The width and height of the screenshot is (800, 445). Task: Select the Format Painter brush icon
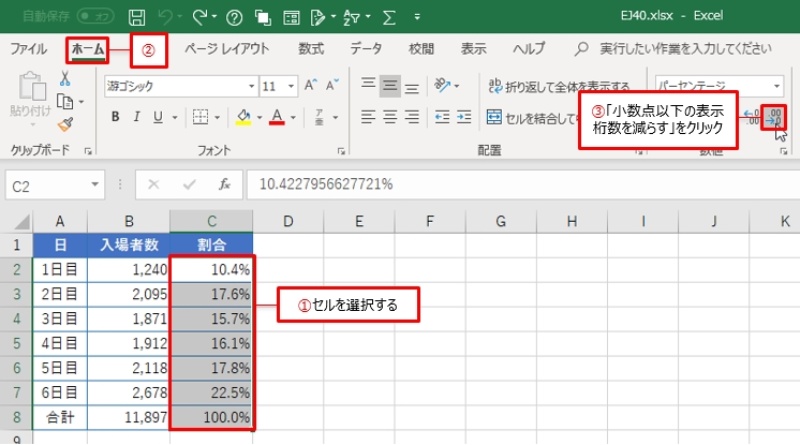(x=65, y=124)
